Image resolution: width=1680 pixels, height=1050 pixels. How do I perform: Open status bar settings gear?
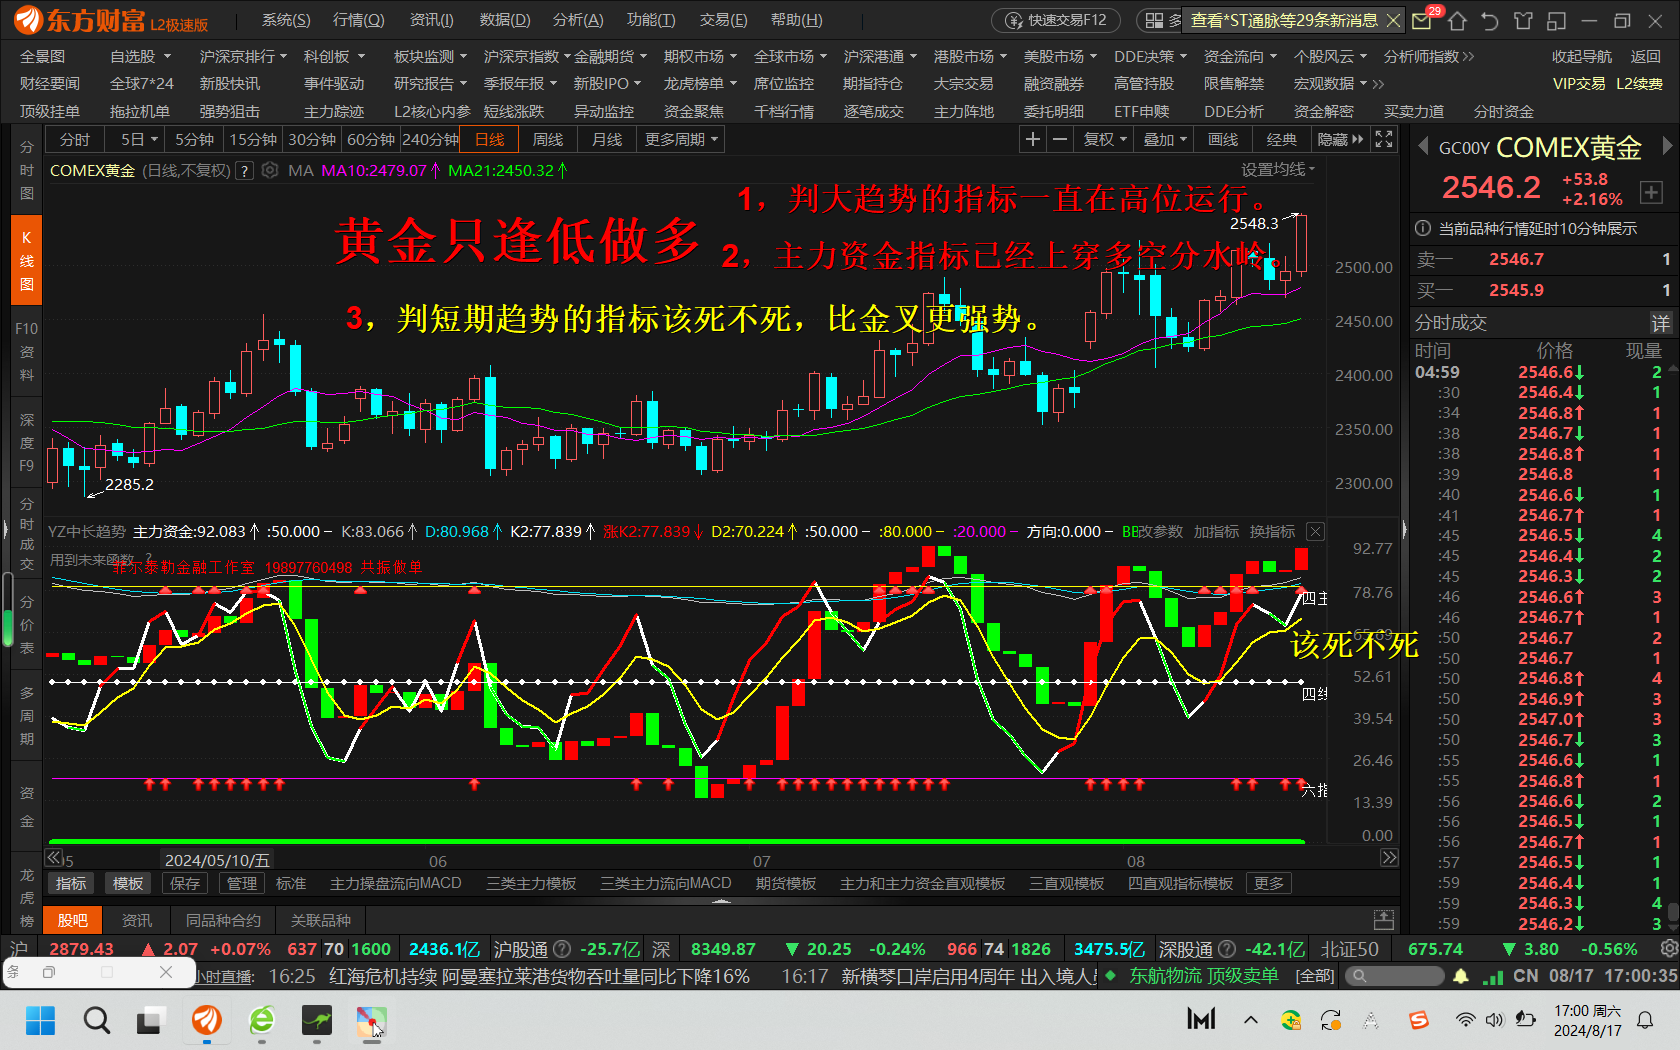1668,948
